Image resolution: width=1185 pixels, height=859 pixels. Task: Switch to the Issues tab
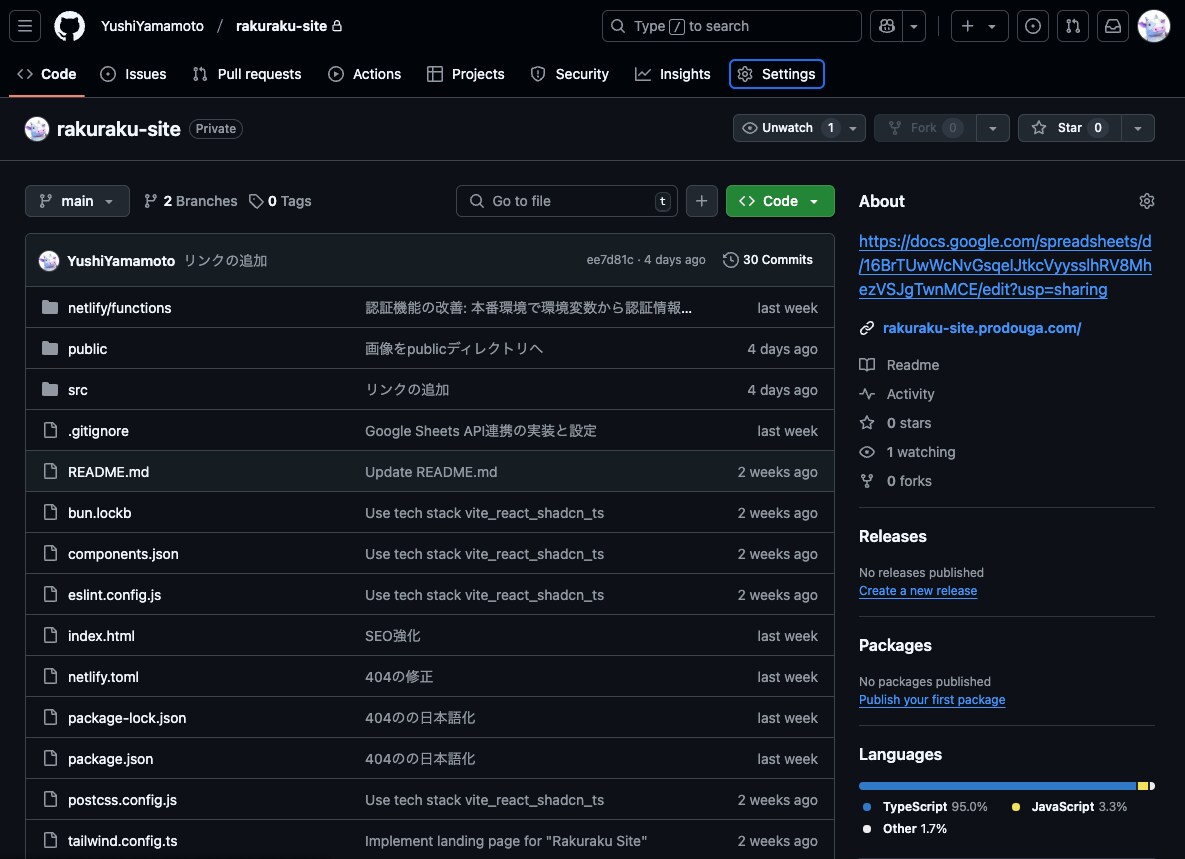pyautogui.click(x=134, y=74)
